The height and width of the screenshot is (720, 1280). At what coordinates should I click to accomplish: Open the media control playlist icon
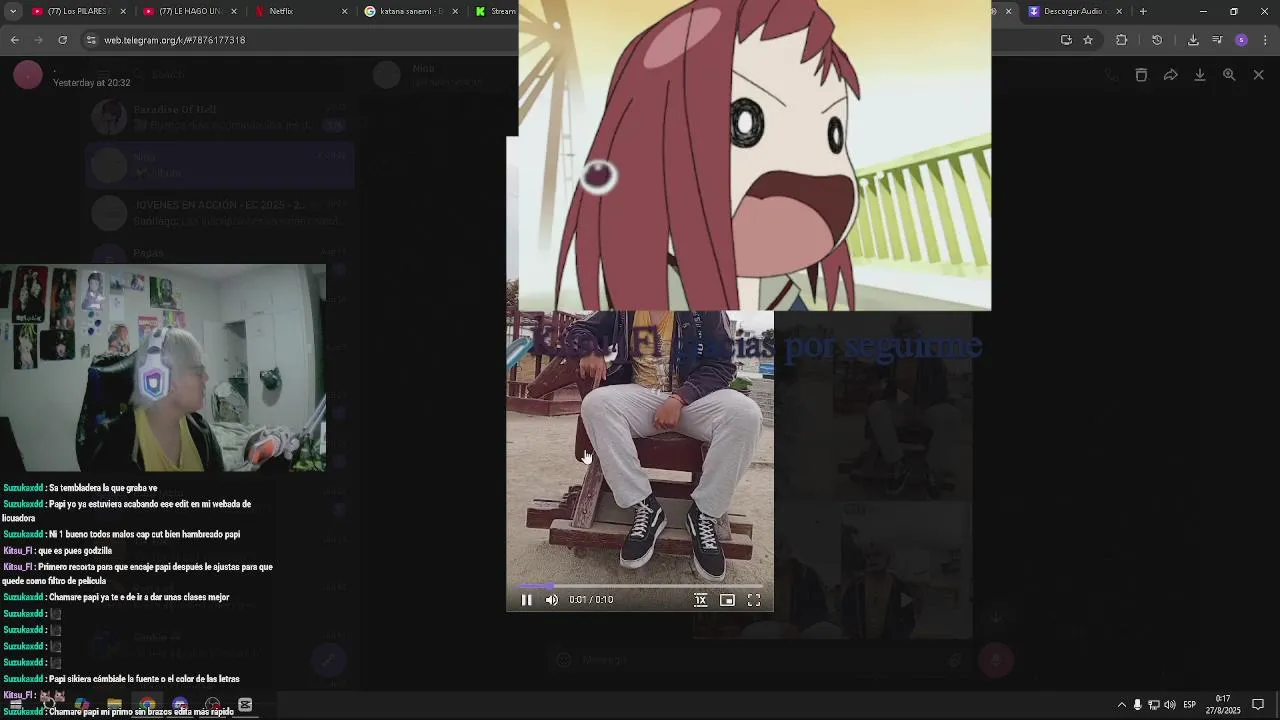tap(1217, 40)
